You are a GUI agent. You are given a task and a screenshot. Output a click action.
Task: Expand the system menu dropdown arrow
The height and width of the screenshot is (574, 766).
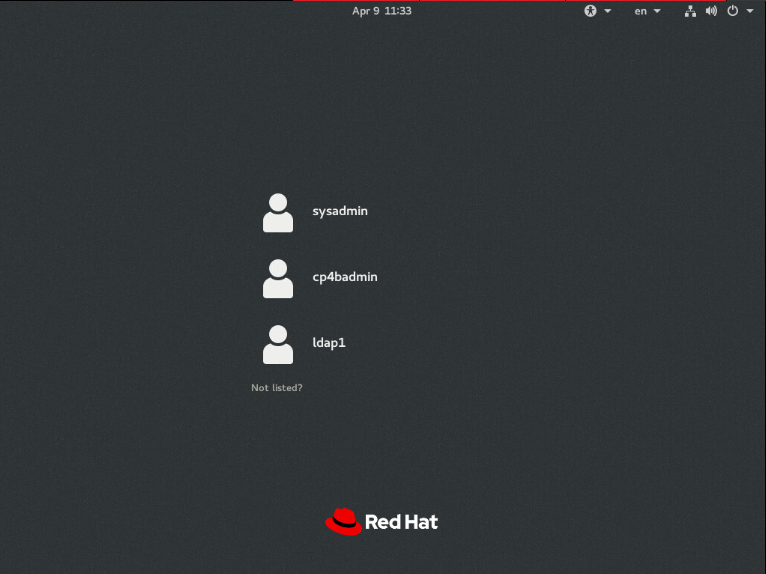pos(750,11)
